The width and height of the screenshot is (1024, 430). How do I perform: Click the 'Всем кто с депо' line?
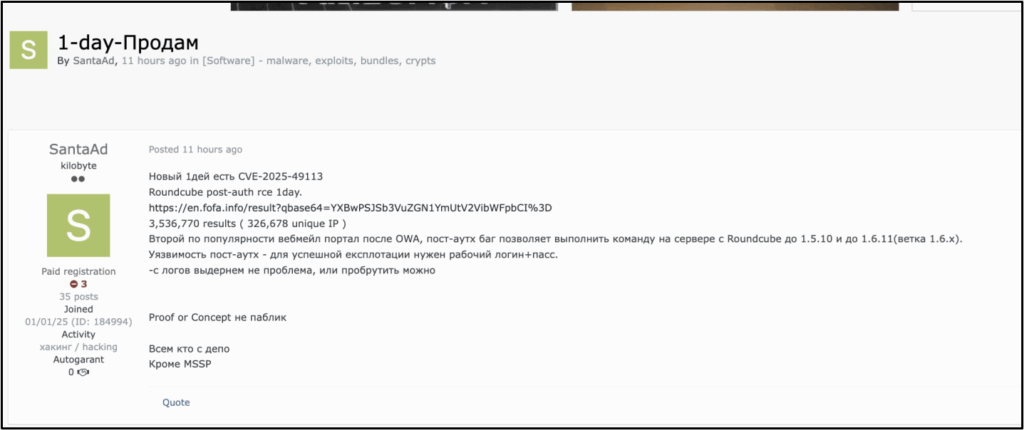click(x=189, y=349)
